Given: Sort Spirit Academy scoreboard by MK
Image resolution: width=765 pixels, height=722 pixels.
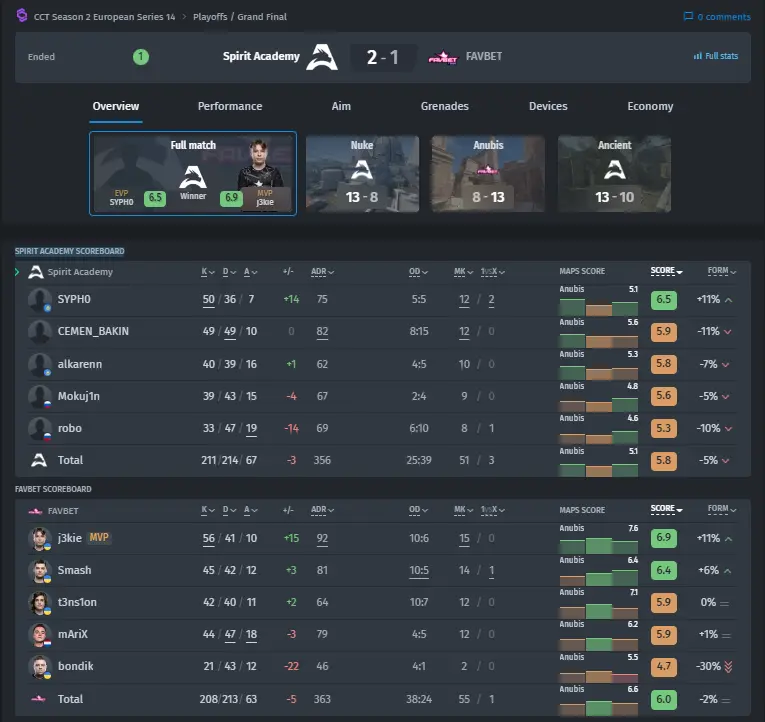Looking at the screenshot, I should (x=463, y=272).
